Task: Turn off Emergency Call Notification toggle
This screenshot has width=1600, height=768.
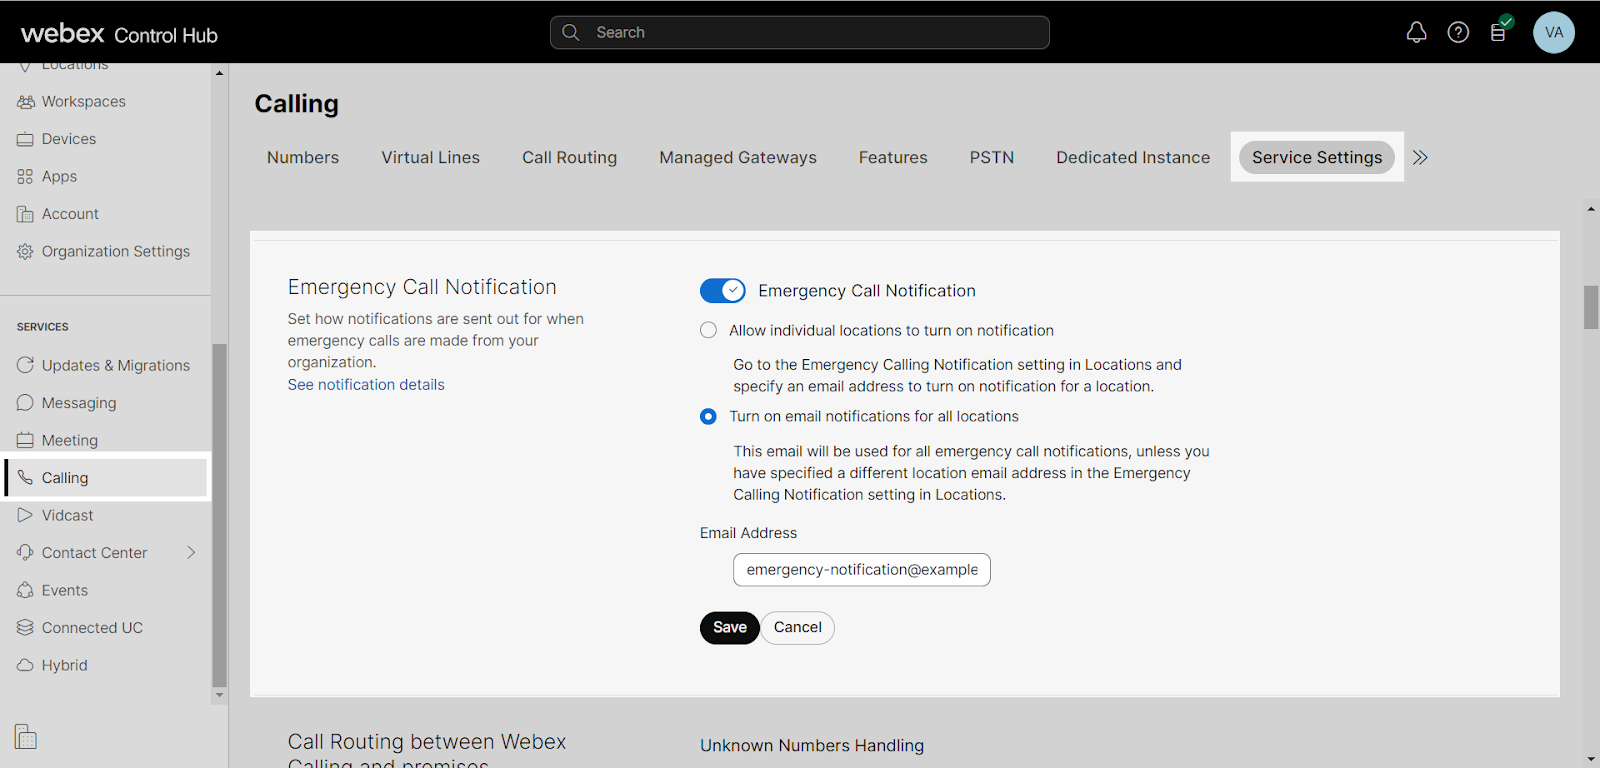Action: (x=723, y=291)
